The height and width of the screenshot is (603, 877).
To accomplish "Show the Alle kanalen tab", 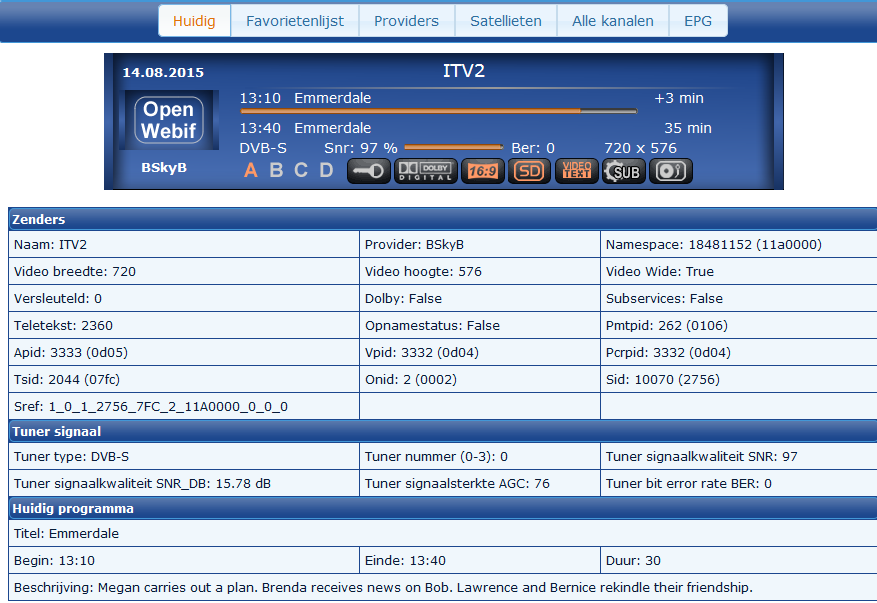I will tap(613, 21).
